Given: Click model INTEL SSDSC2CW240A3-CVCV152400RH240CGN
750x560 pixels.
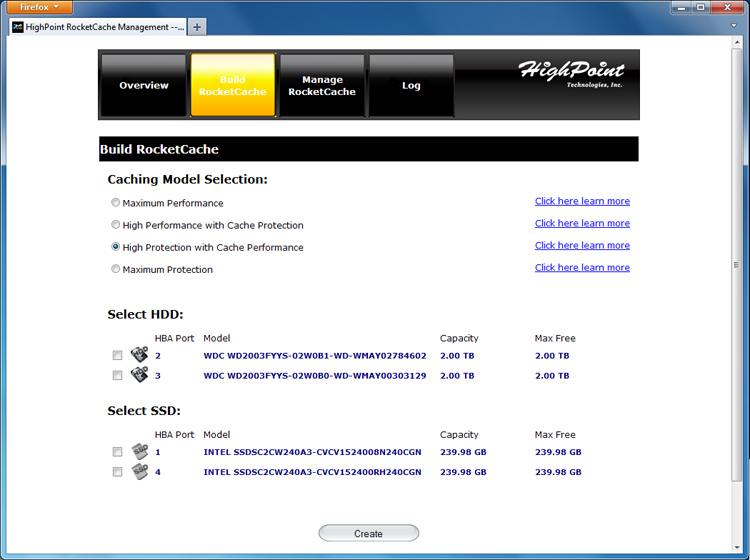Looking at the screenshot, I should 312,472.
